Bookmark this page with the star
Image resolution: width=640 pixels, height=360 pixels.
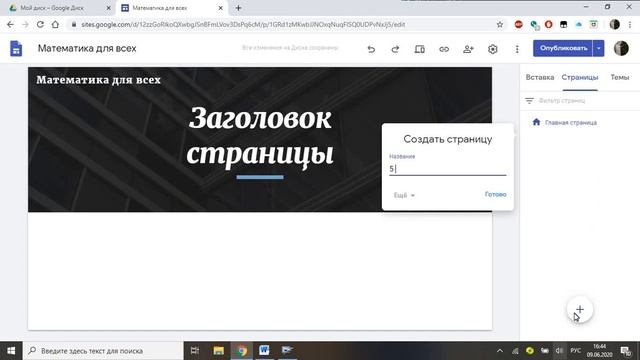pos(500,24)
